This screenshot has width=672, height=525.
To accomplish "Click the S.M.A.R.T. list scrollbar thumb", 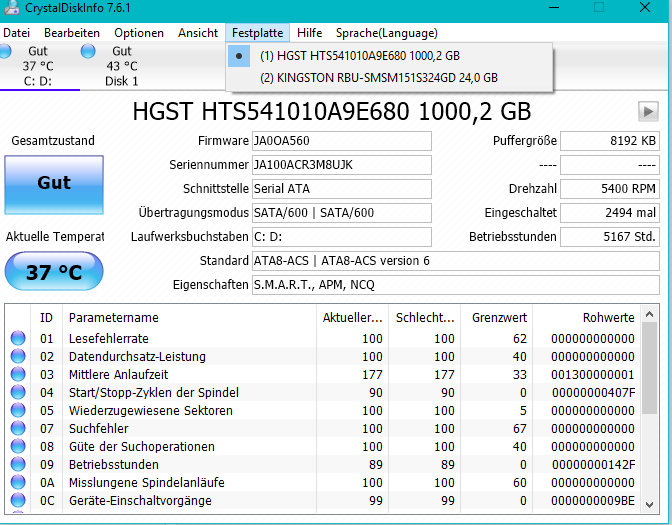I will (649, 368).
